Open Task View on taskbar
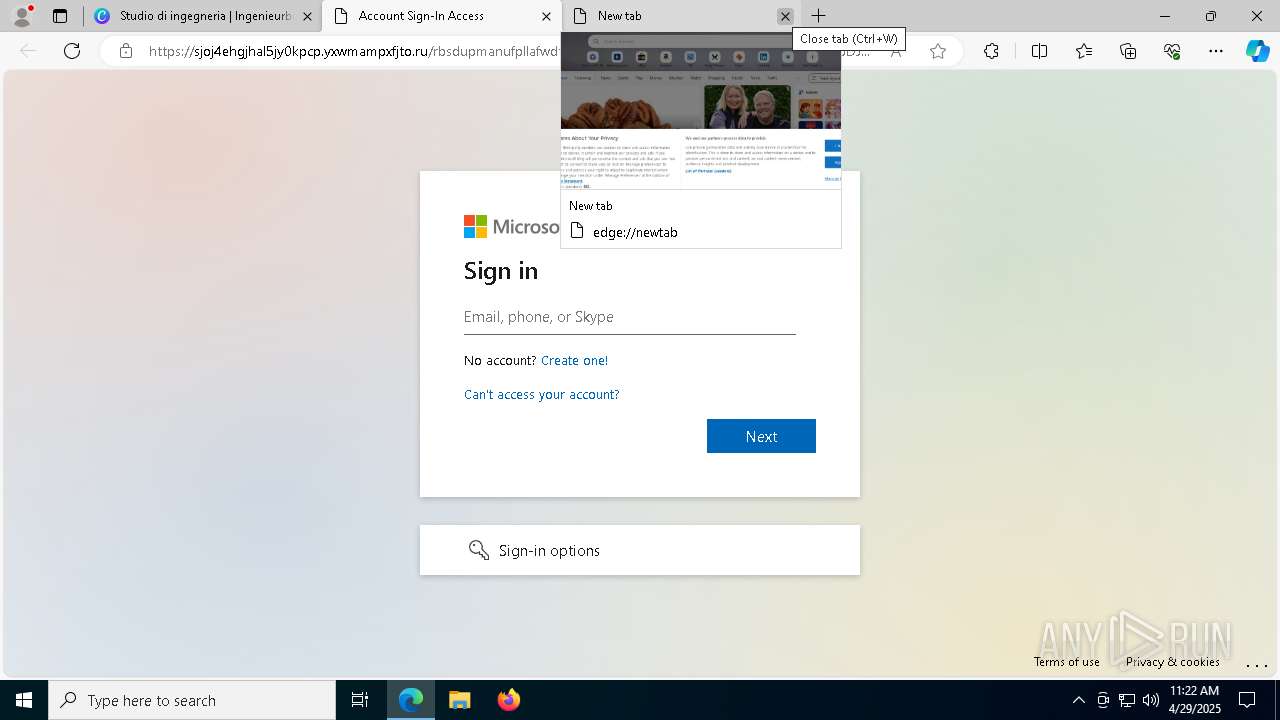 tap(360, 700)
